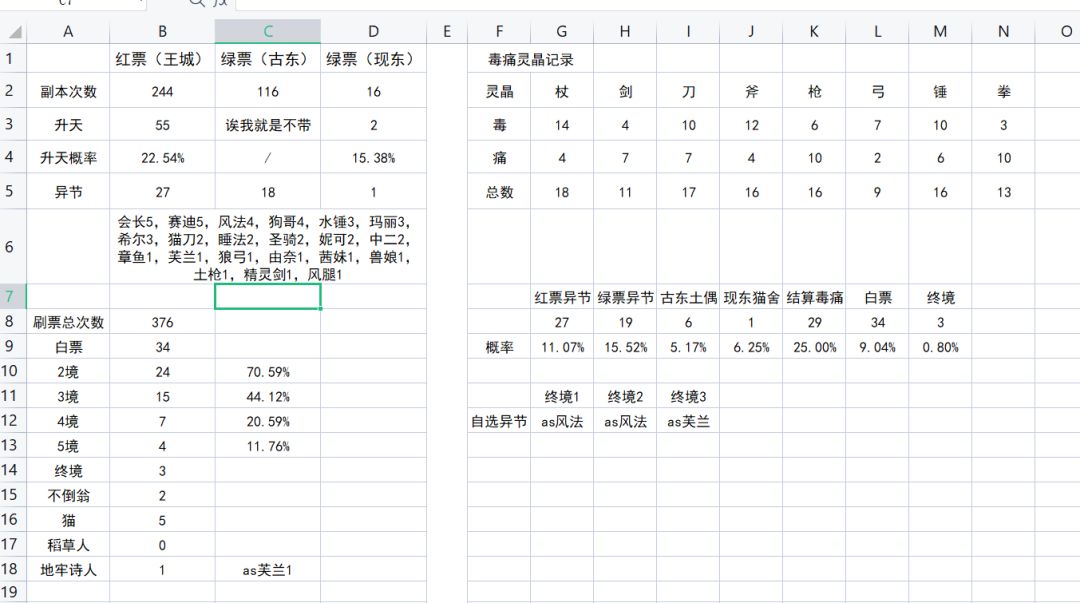1080x603 pixels.
Task: Select column header B
Action: (163, 31)
